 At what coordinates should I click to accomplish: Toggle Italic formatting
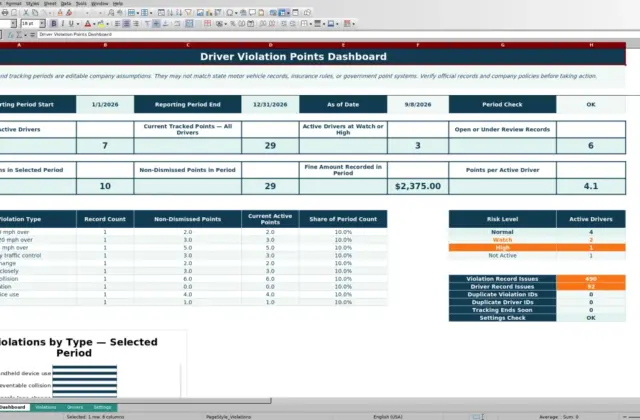point(62,24)
